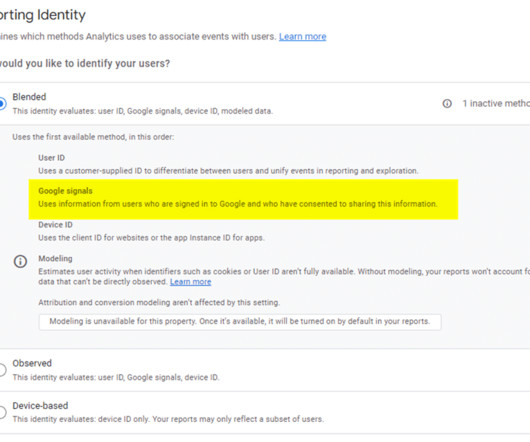530x442 pixels.
Task: Click the Blended option title
Action: (29, 97)
